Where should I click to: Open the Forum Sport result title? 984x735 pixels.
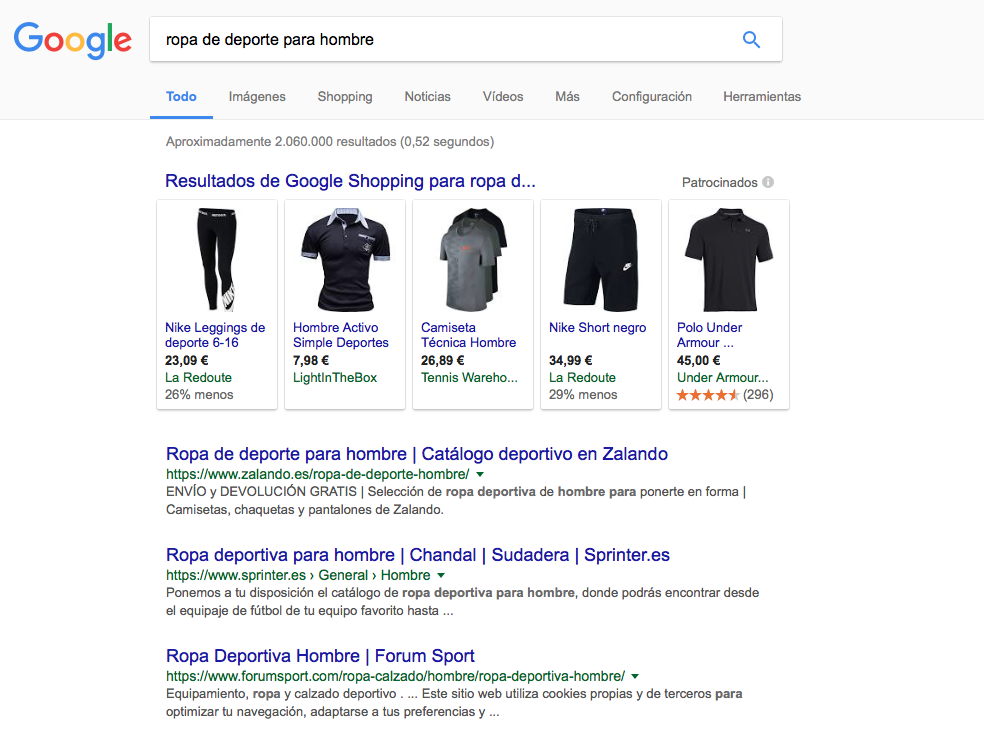pyautogui.click(x=320, y=656)
